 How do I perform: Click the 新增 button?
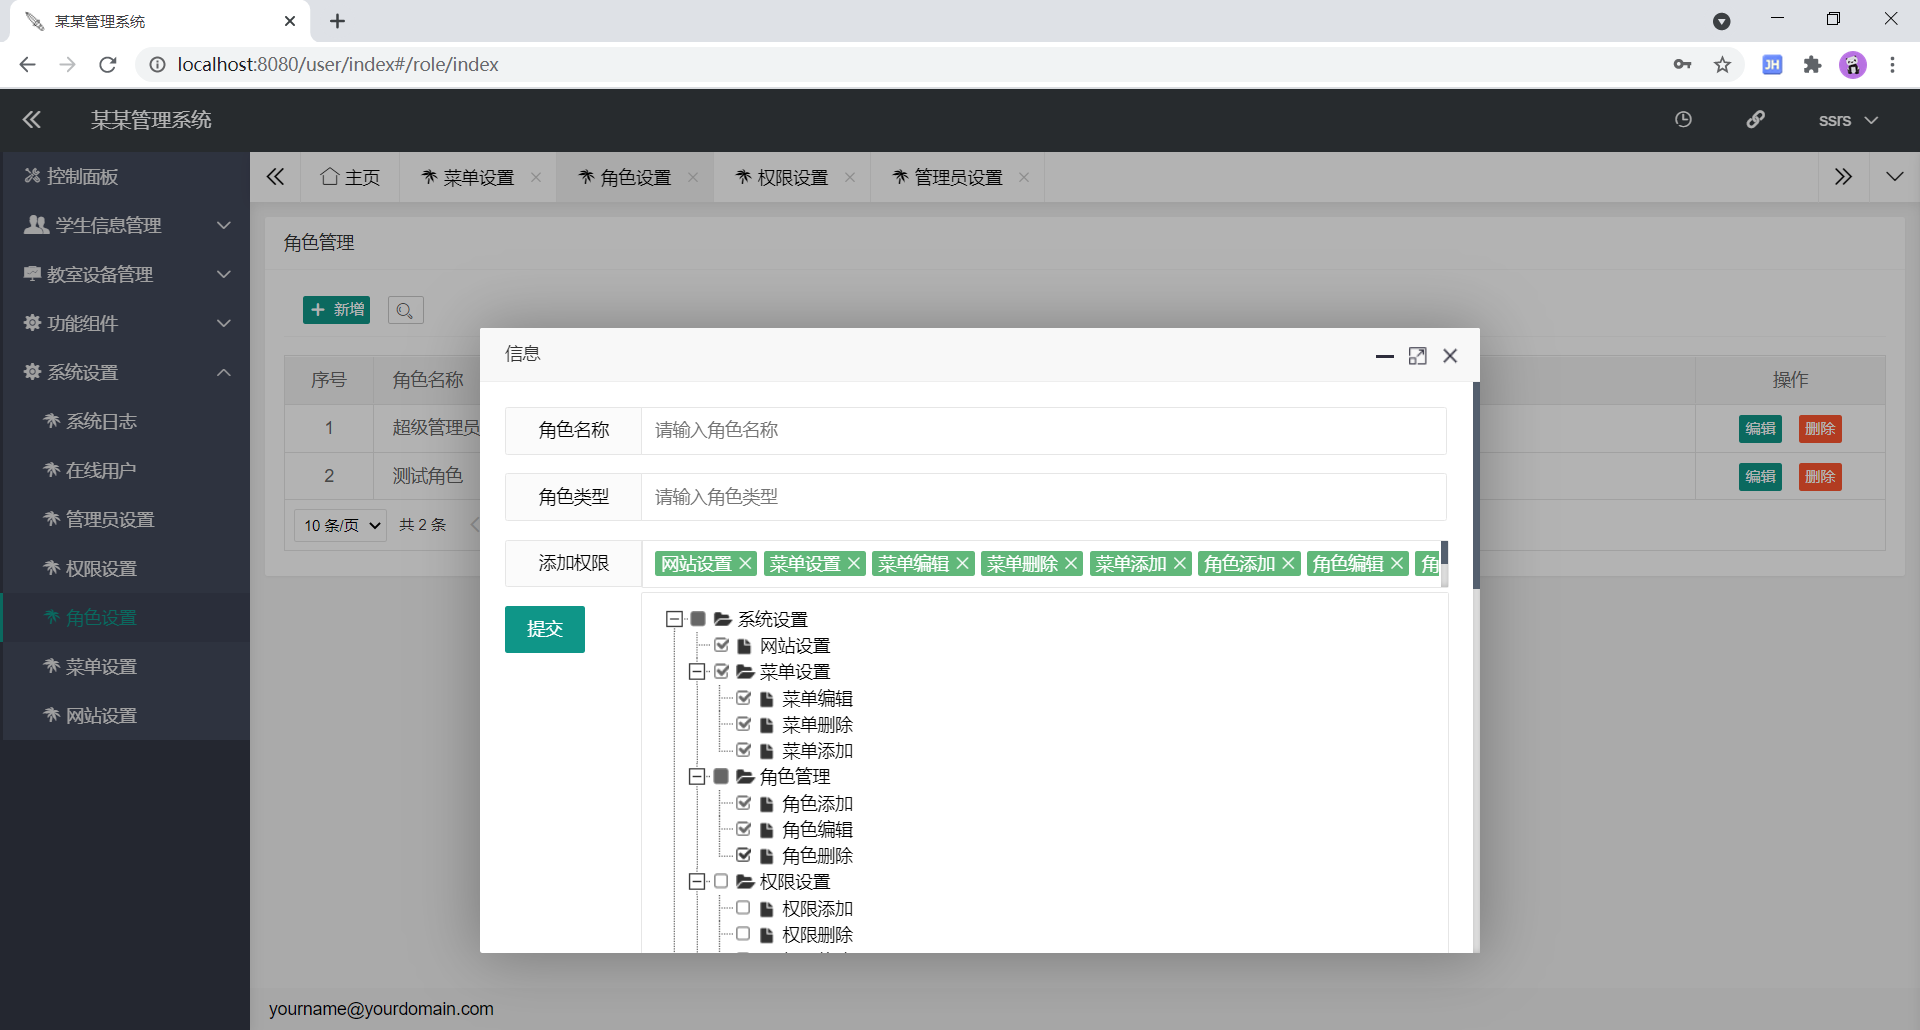(x=336, y=310)
